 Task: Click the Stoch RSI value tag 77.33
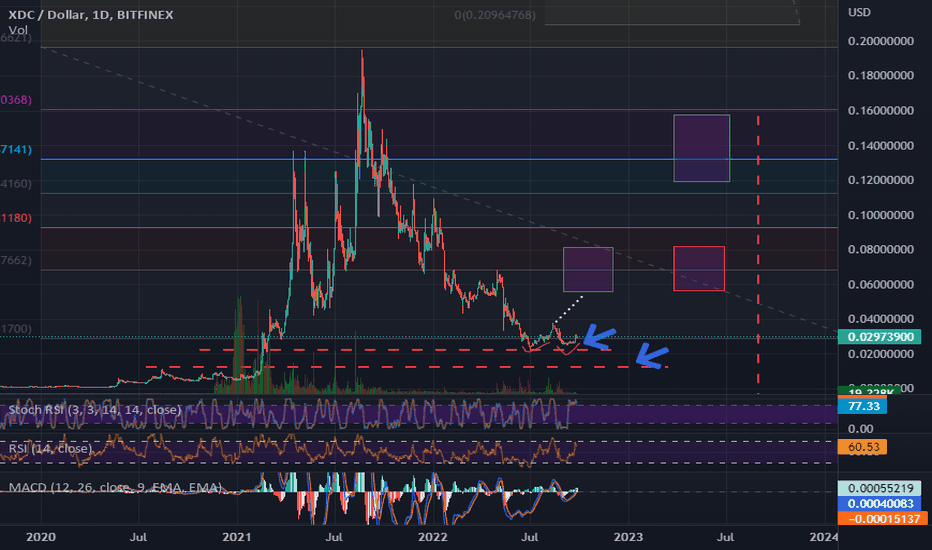862,406
